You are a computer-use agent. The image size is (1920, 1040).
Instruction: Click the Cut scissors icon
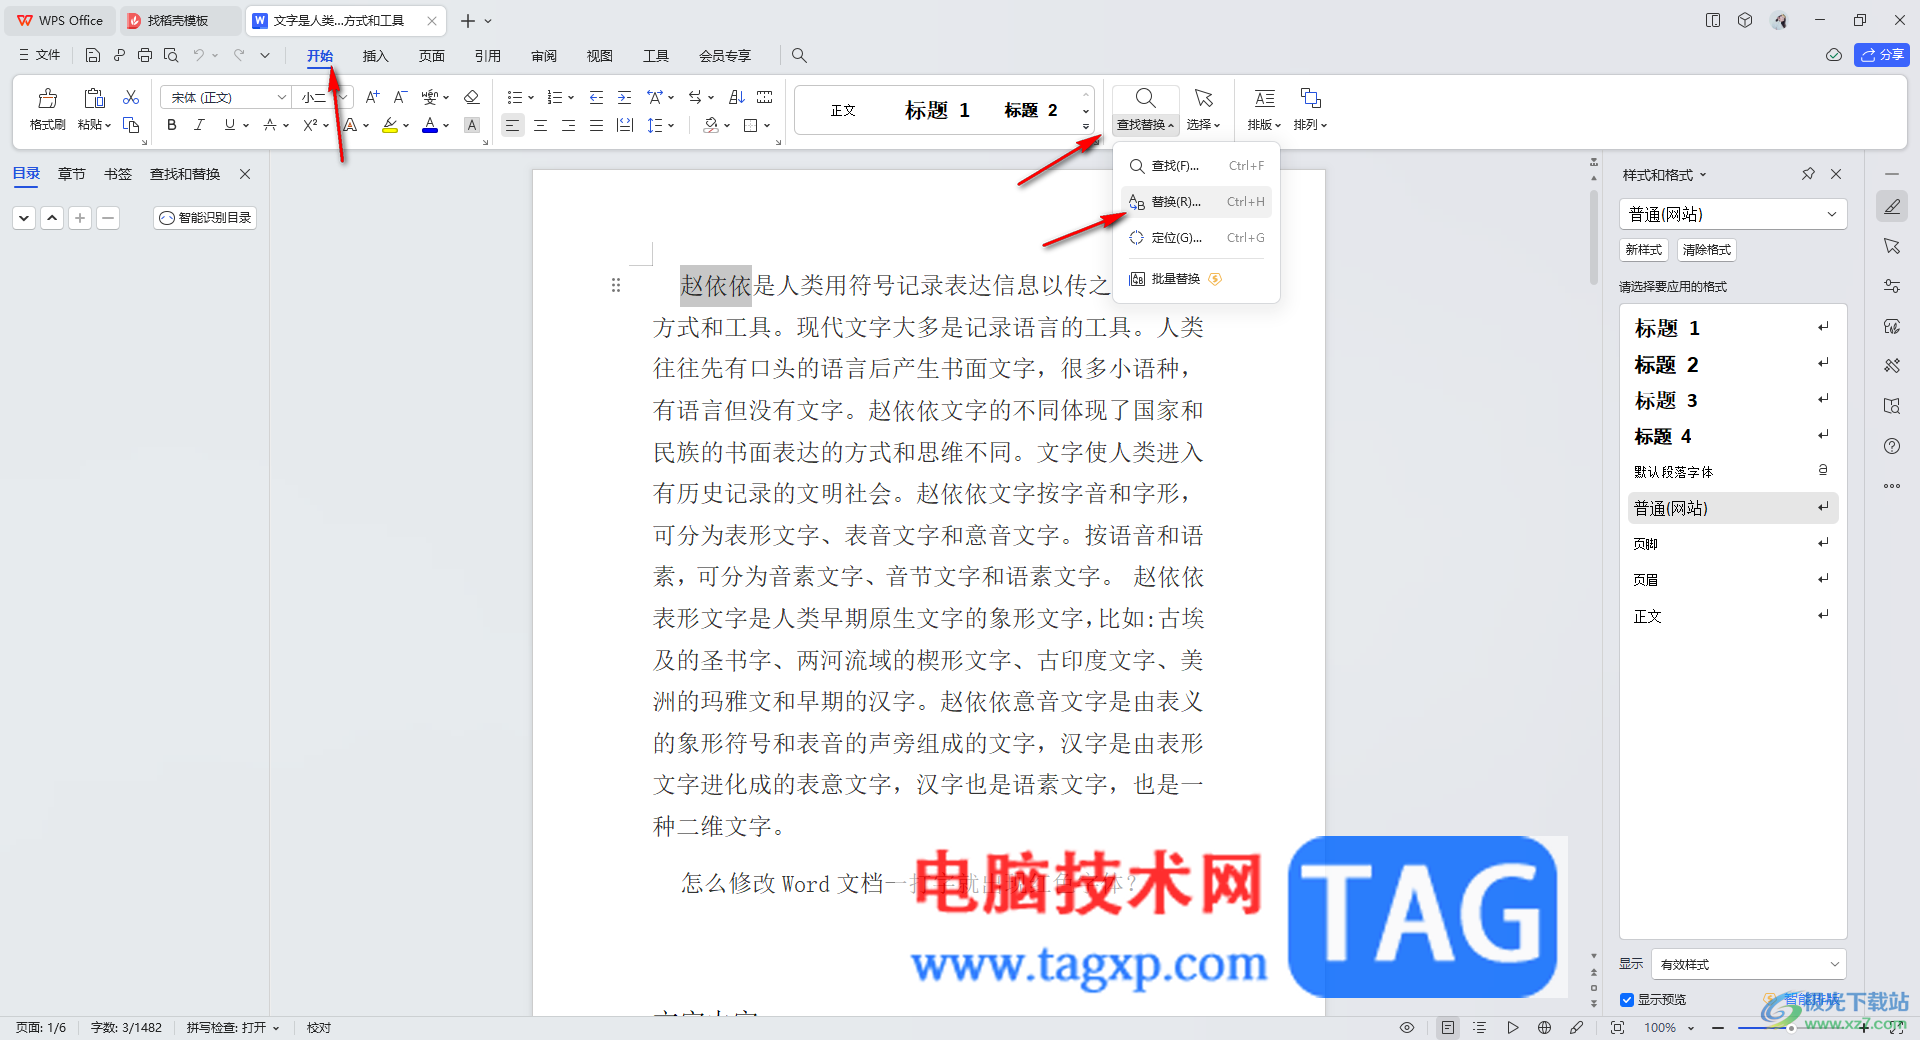[131, 97]
